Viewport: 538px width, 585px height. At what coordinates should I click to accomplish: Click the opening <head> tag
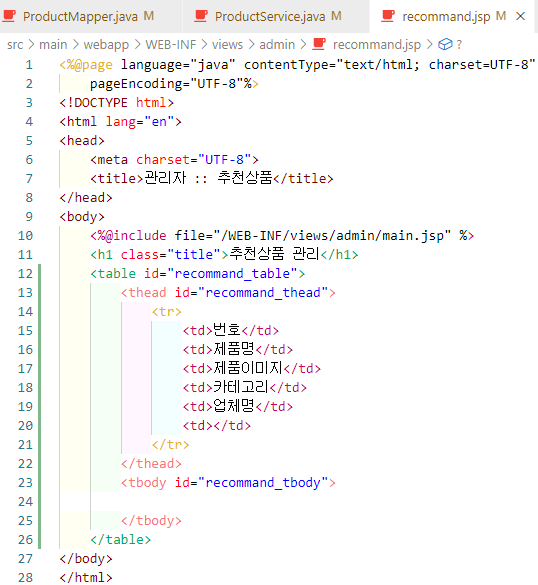[x=82, y=141]
